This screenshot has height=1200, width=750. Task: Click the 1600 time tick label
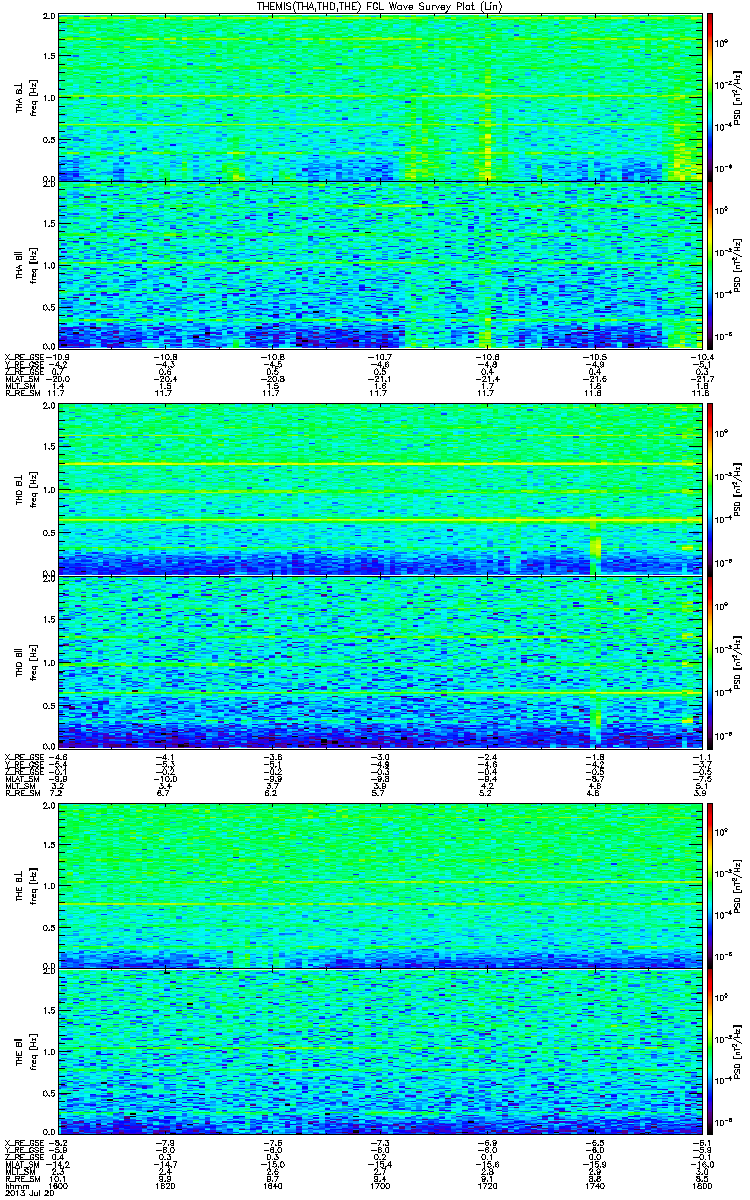[x=58, y=1186]
